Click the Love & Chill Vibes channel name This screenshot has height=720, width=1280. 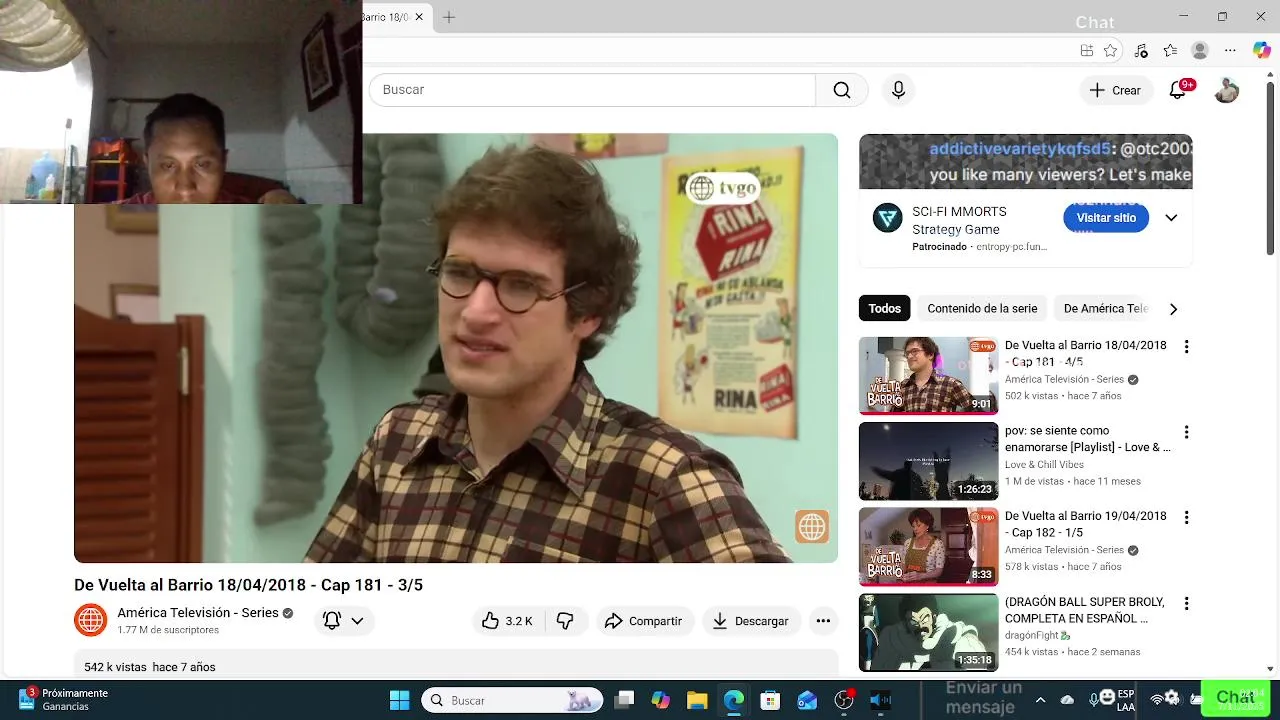[x=1045, y=465]
